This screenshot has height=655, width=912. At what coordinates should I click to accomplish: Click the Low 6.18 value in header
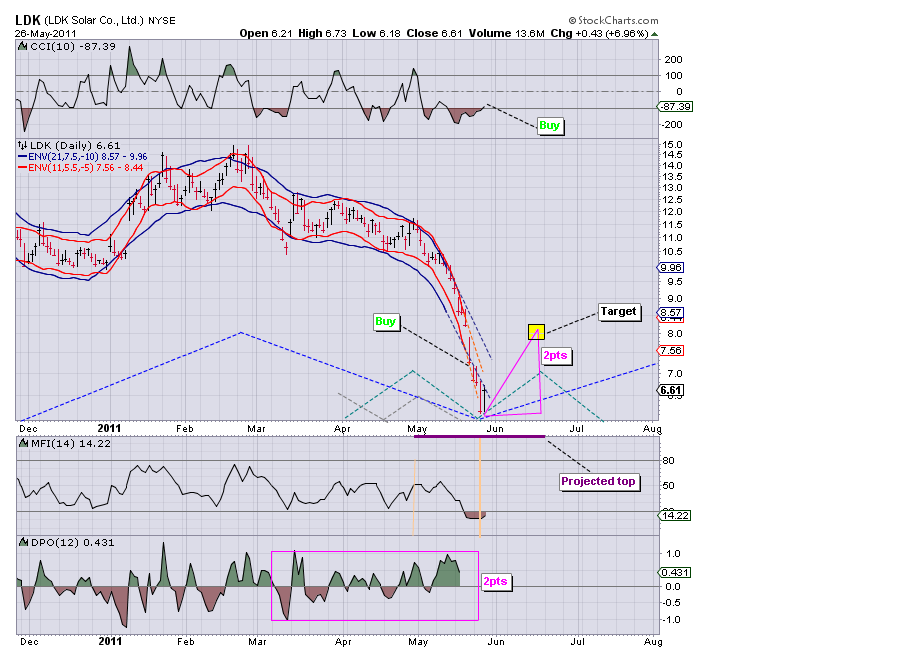(376, 34)
